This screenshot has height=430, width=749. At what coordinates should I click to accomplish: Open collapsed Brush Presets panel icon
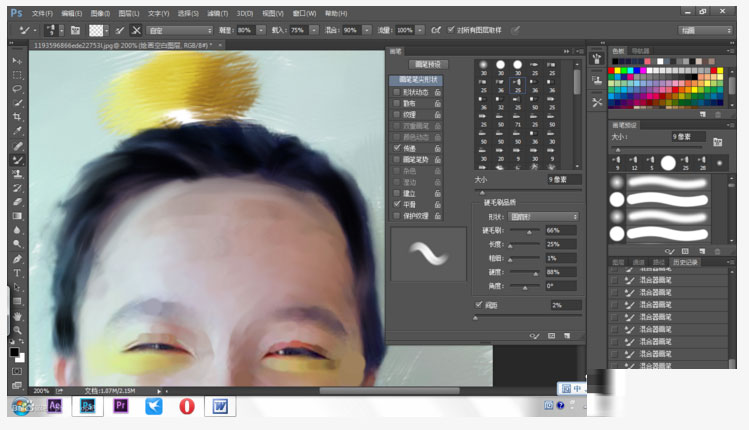[x=597, y=59]
